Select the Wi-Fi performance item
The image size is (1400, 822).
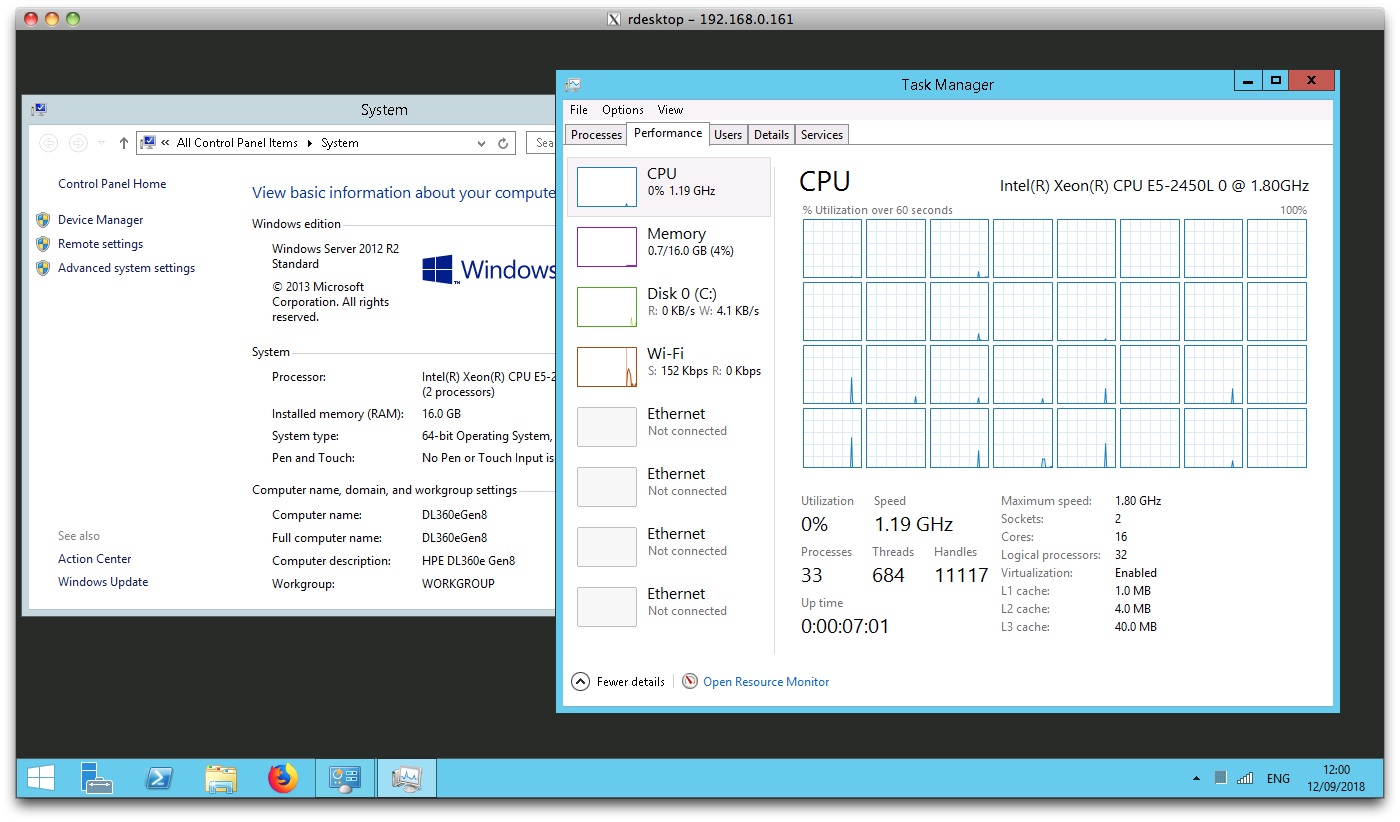[x=669, y=367]
